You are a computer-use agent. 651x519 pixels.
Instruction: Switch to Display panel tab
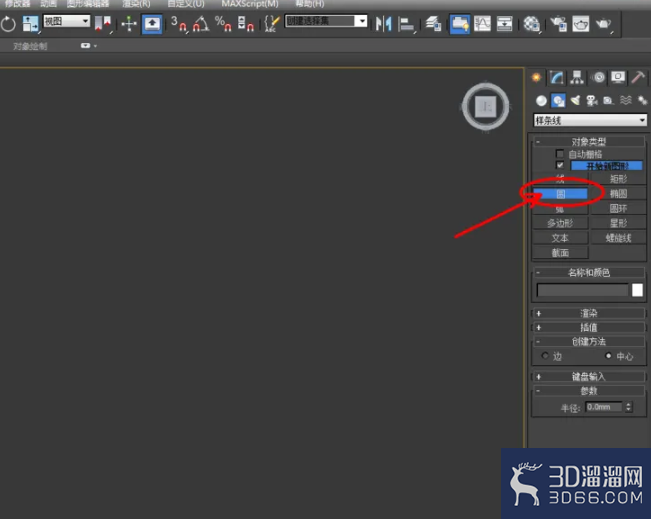coord(618,77)
